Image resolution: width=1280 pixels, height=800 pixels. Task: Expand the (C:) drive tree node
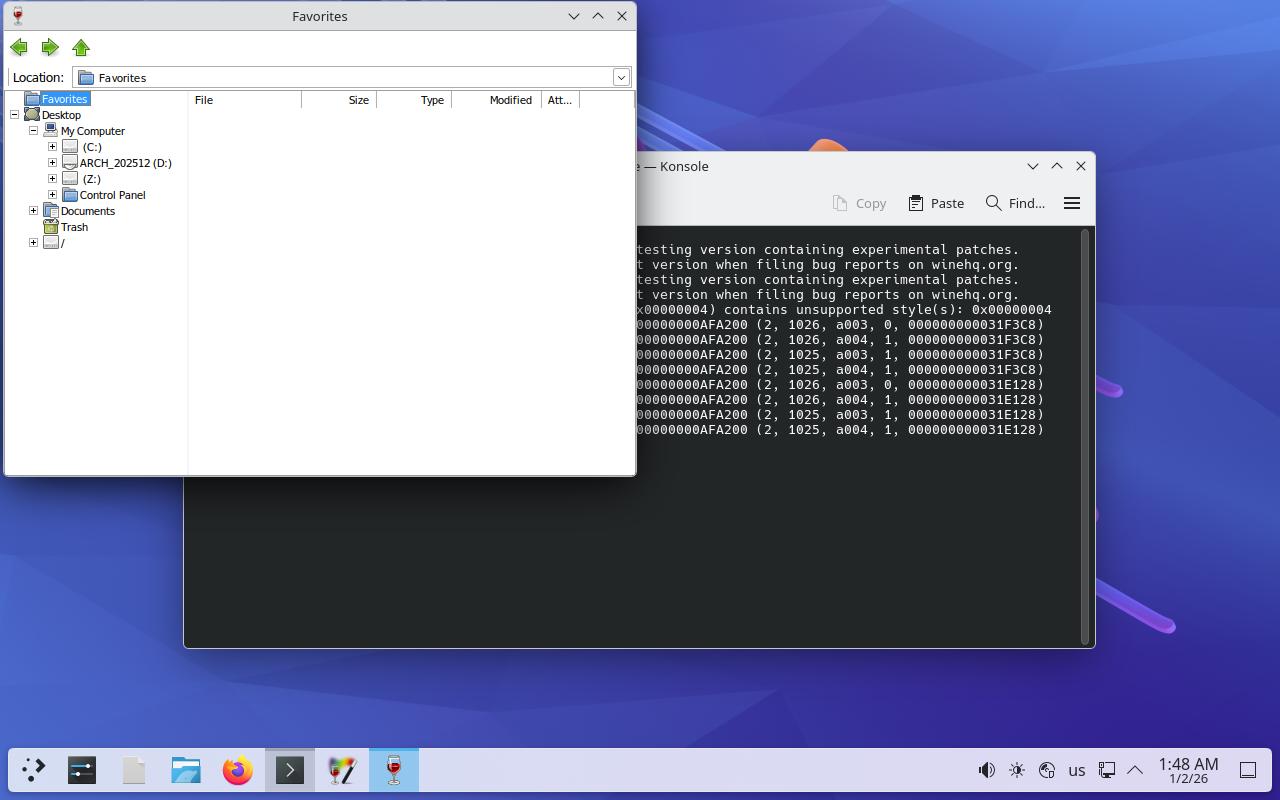(52, 147)
